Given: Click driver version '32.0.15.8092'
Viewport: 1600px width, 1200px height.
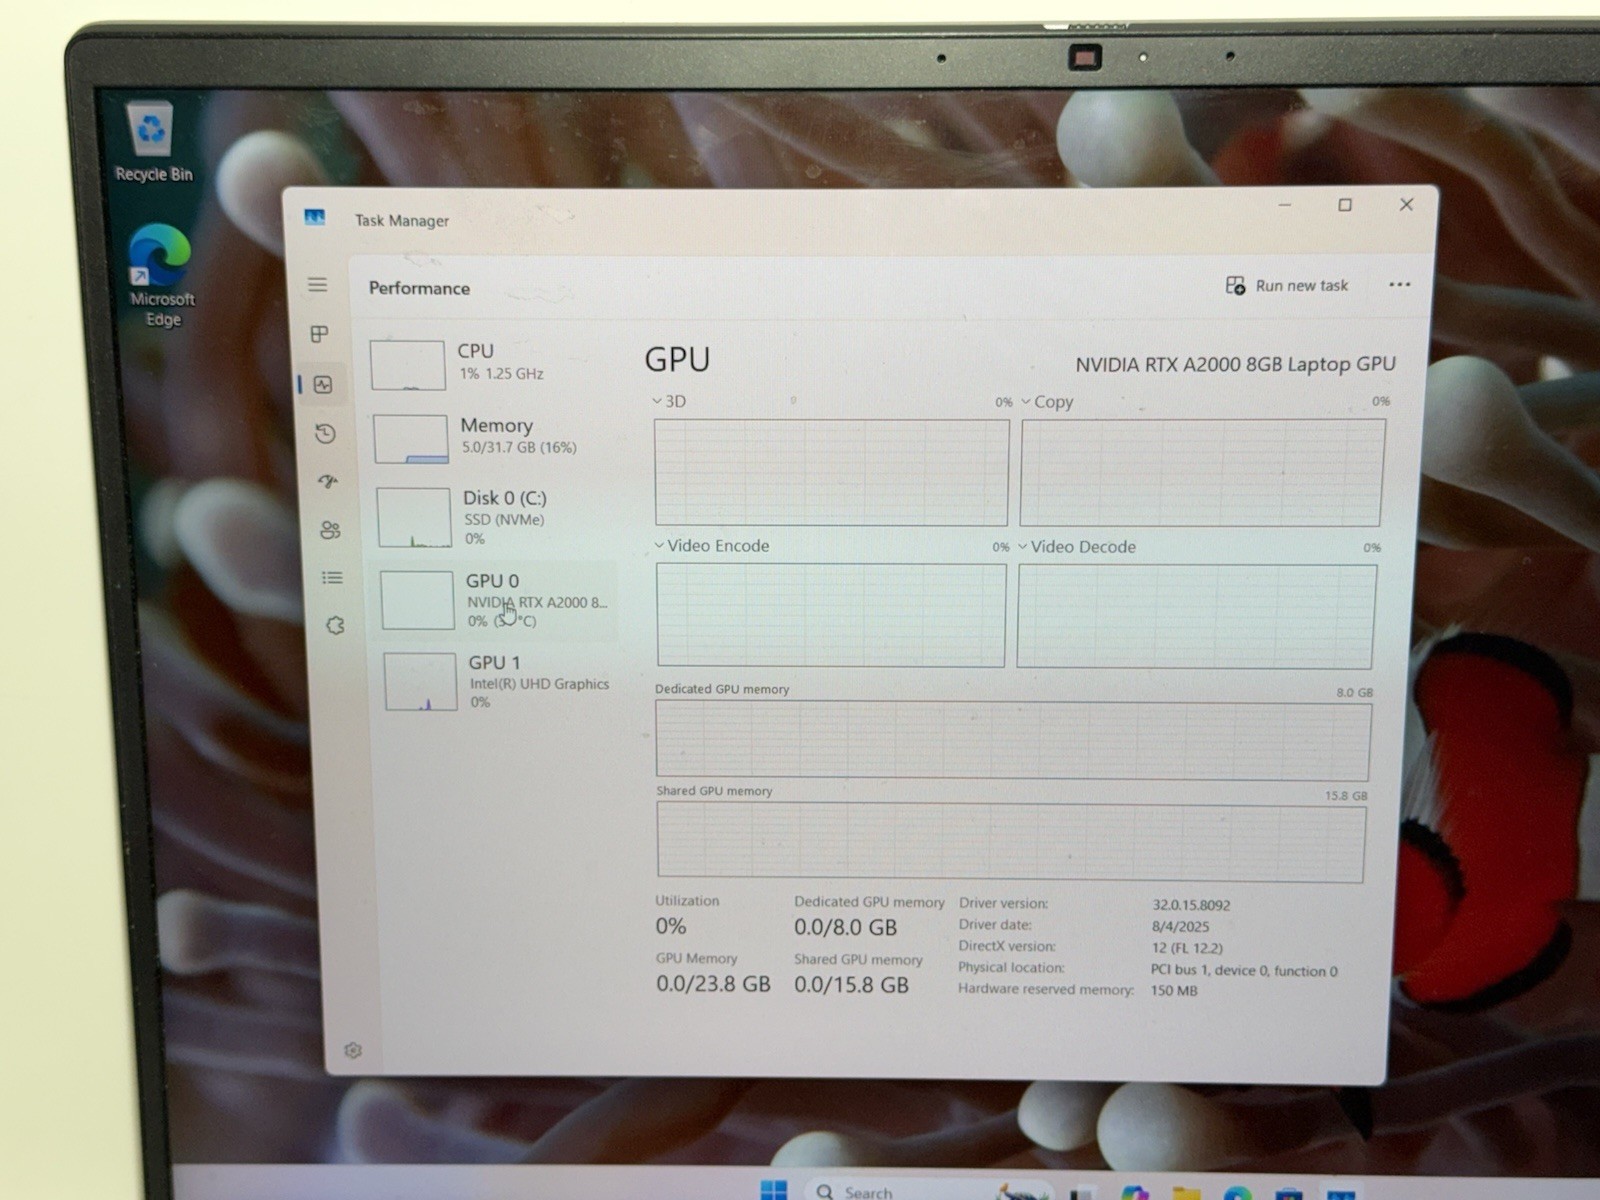Looking at the screenshot, I should pos(1191,905).
